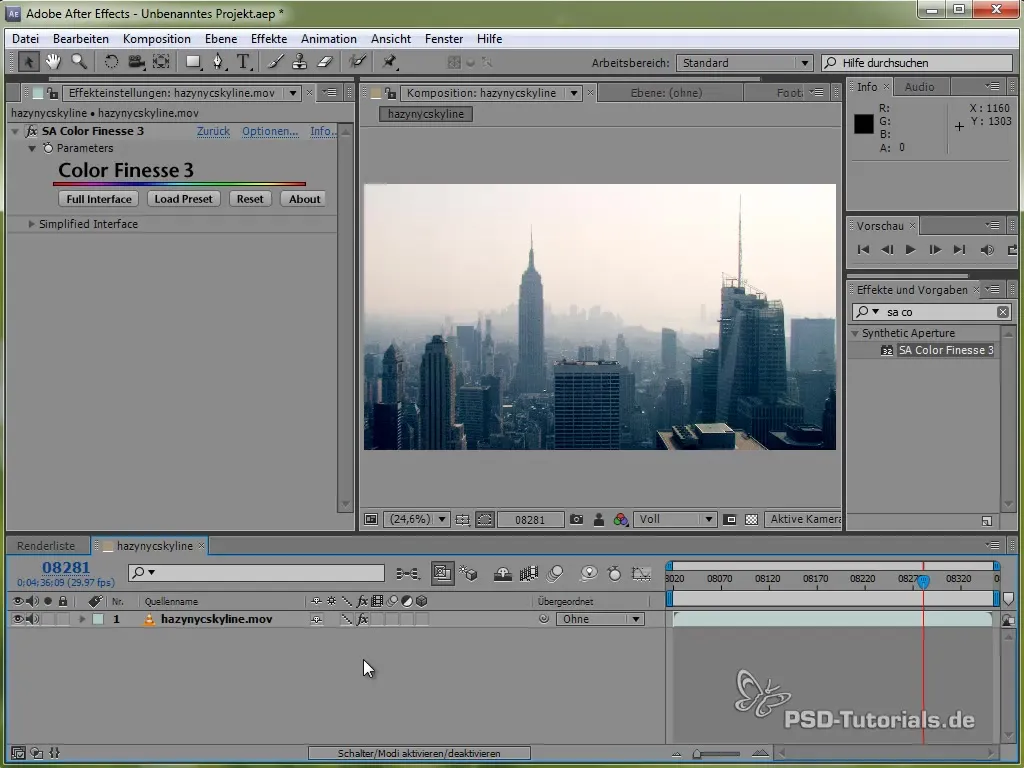The height and width of the screenshot is (768, 1024).
Task: Select the Clone Stamp tool
Action: pyautogui.click(x=299, y=62)
